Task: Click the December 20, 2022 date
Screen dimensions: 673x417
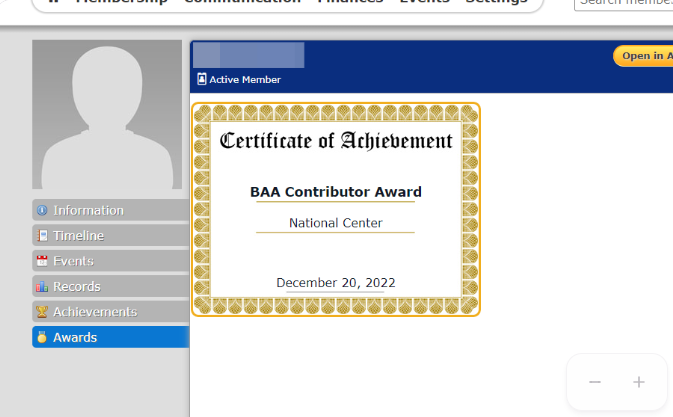Action: click(336, 283)
